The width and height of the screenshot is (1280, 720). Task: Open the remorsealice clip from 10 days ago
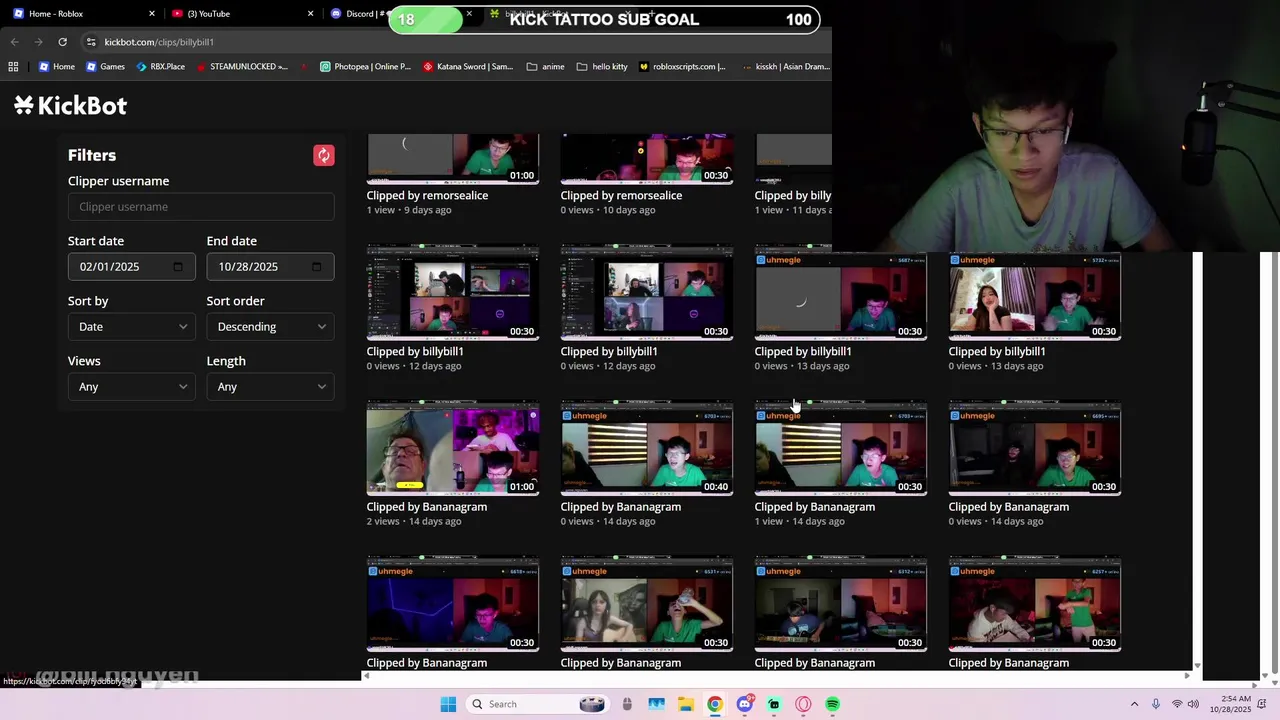pyautogui.click(x=647, y=159)
